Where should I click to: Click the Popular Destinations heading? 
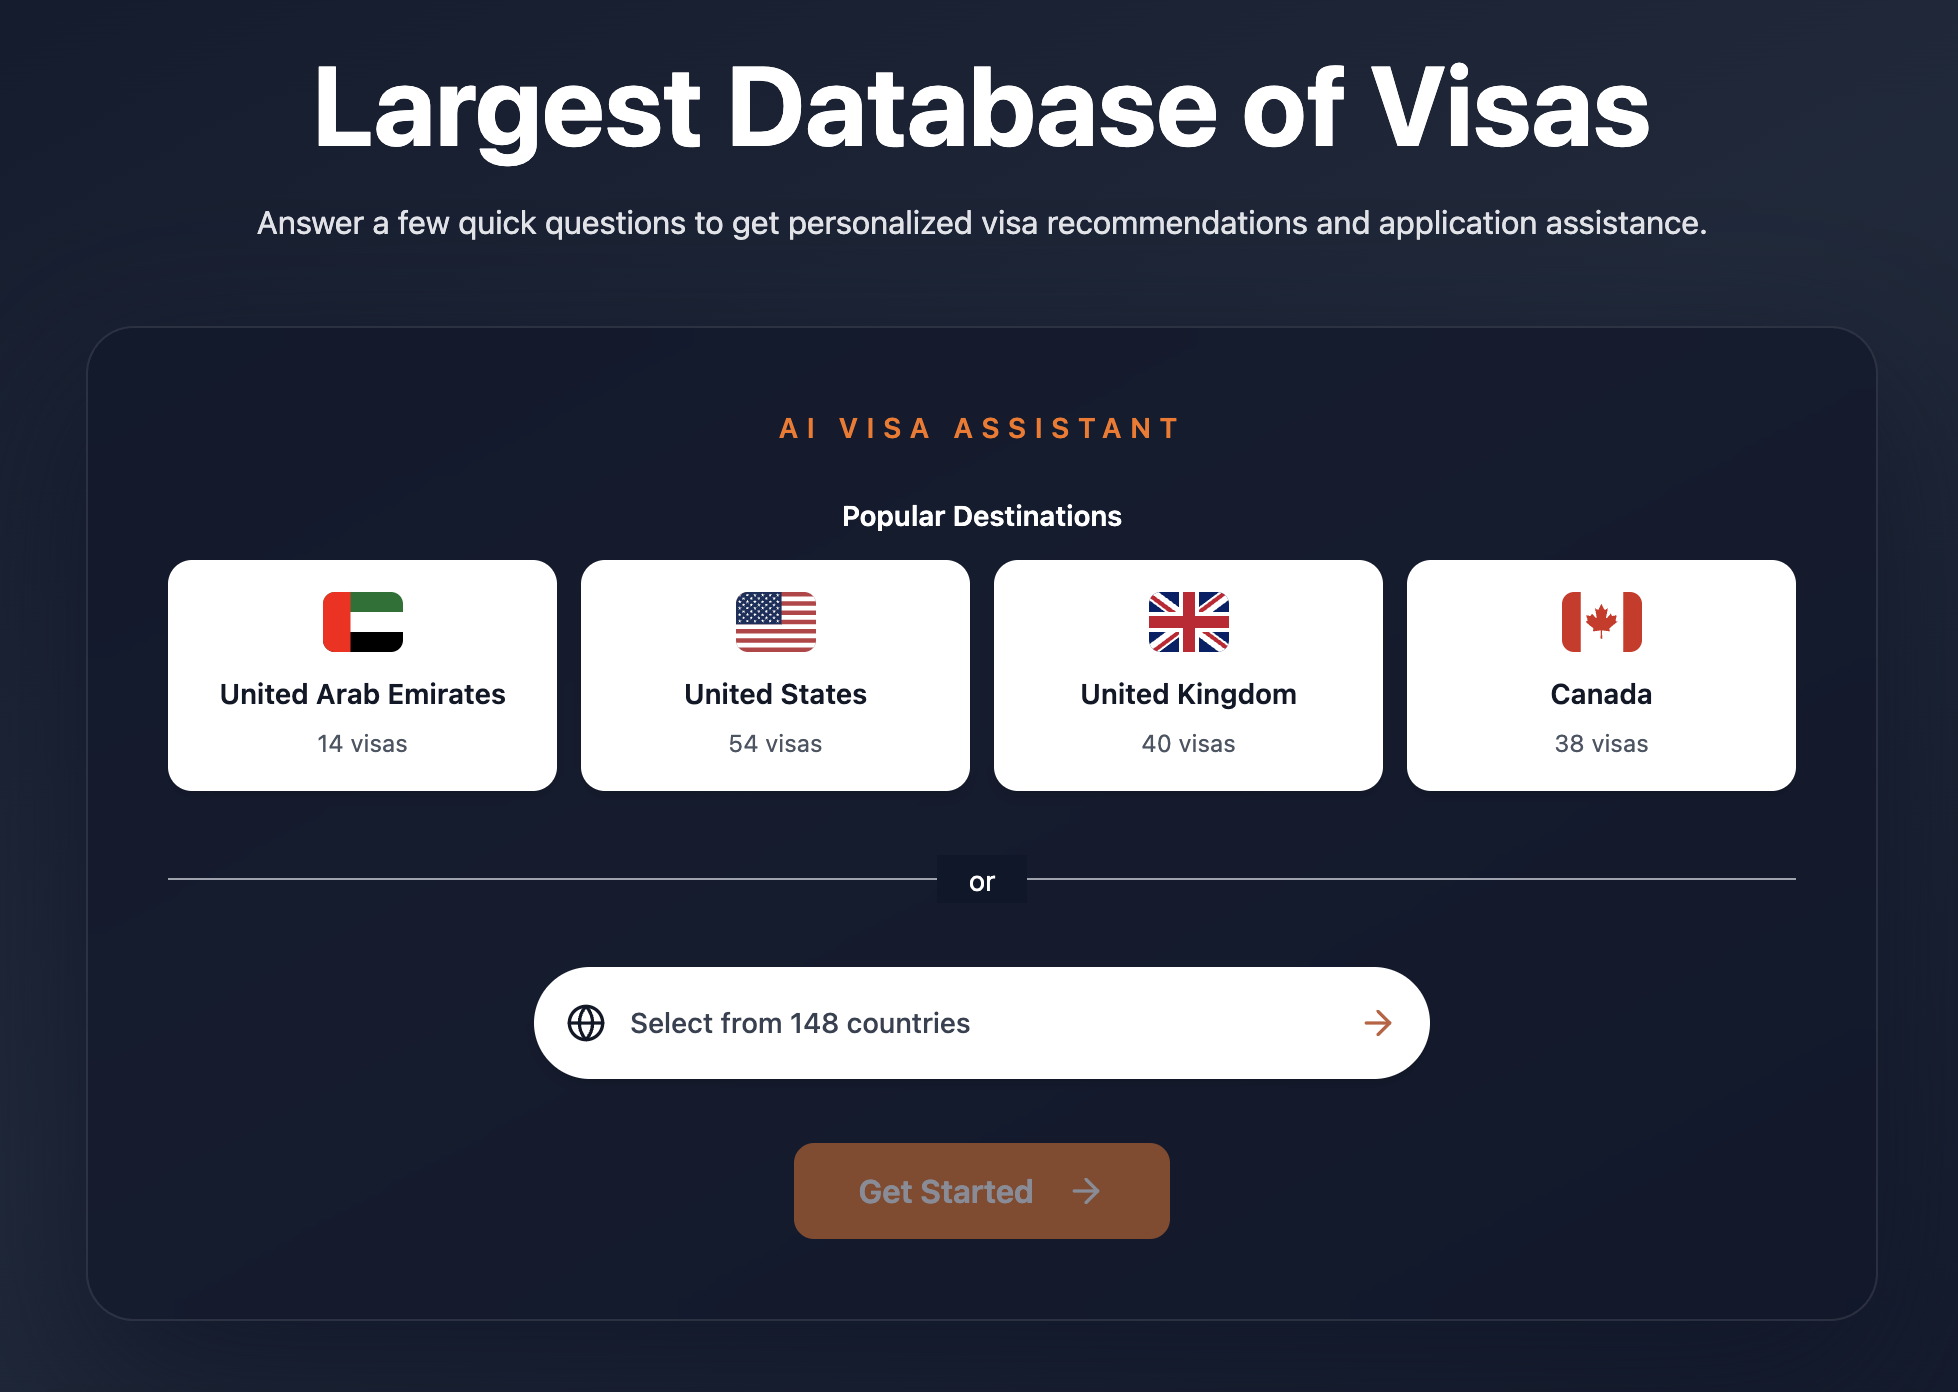(x=981, y=516)
